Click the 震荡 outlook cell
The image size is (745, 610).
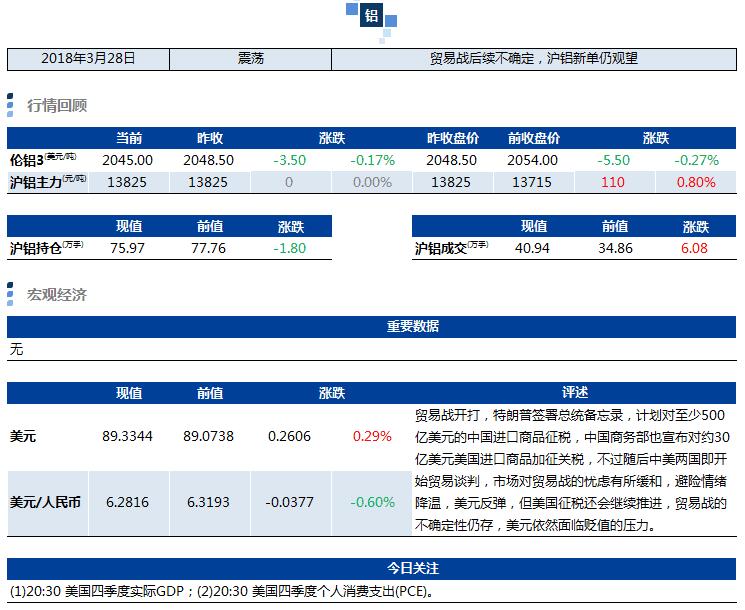[250, 59]
